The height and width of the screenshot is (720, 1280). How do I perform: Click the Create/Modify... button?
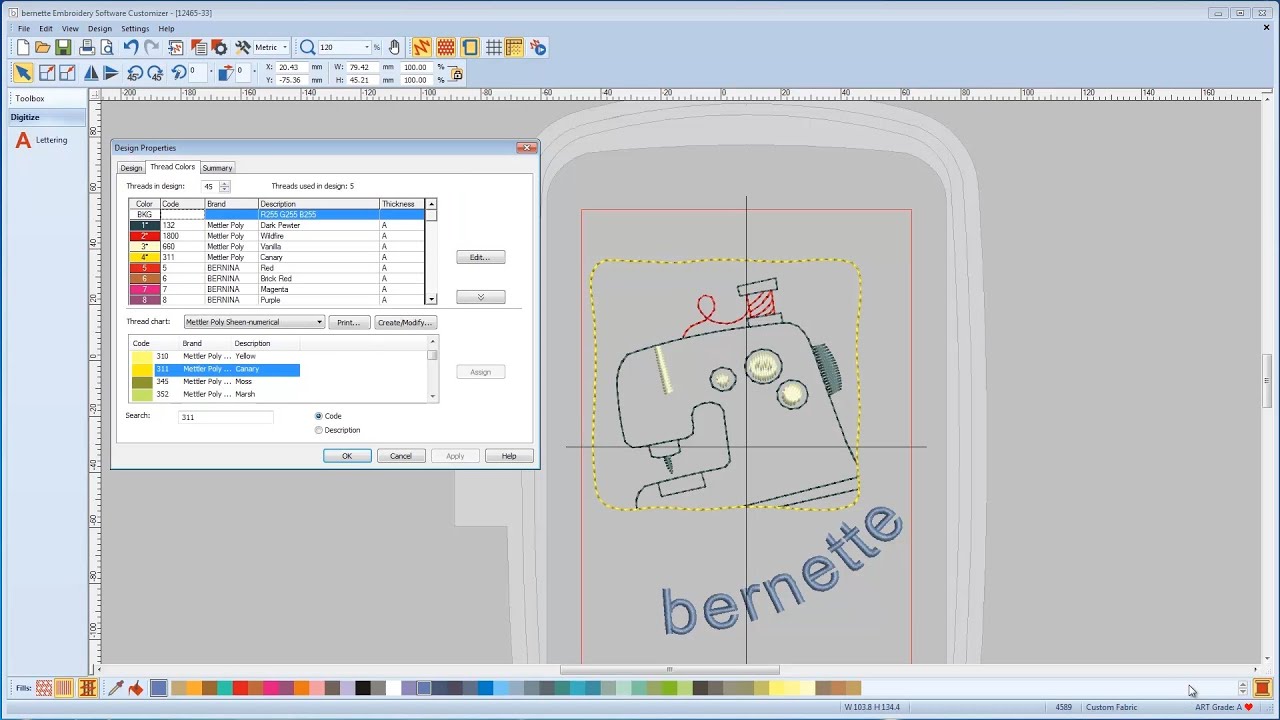pyautogui.click(x=404, y=322)
